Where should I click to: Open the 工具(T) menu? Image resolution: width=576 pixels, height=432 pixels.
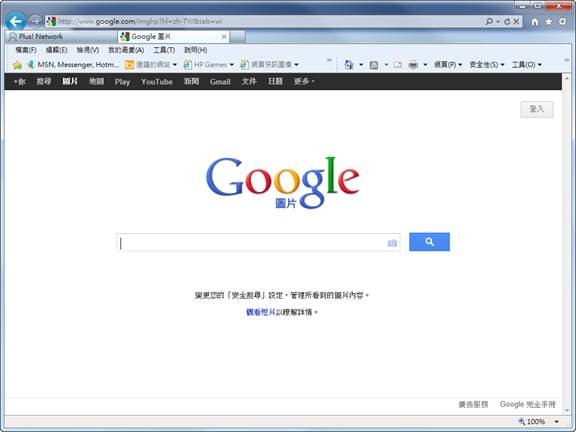(x=164, y=50)
